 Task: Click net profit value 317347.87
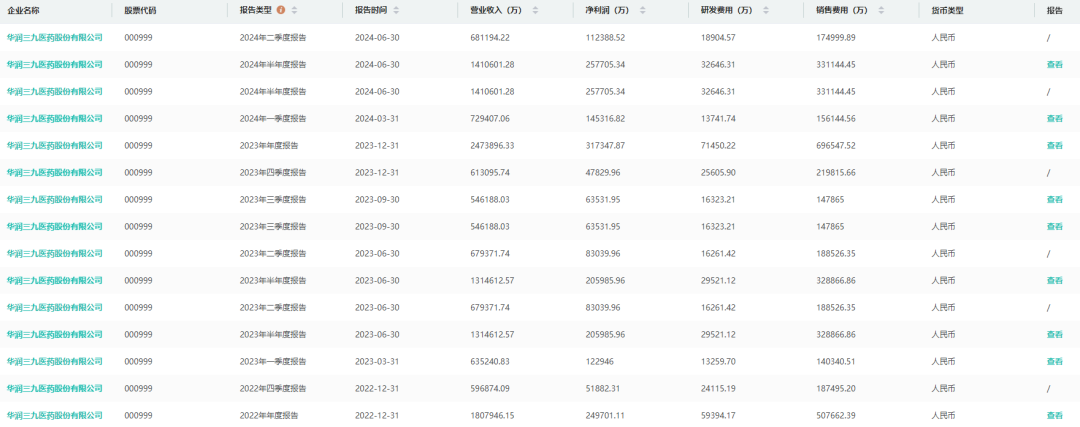(x=605, y=145)
